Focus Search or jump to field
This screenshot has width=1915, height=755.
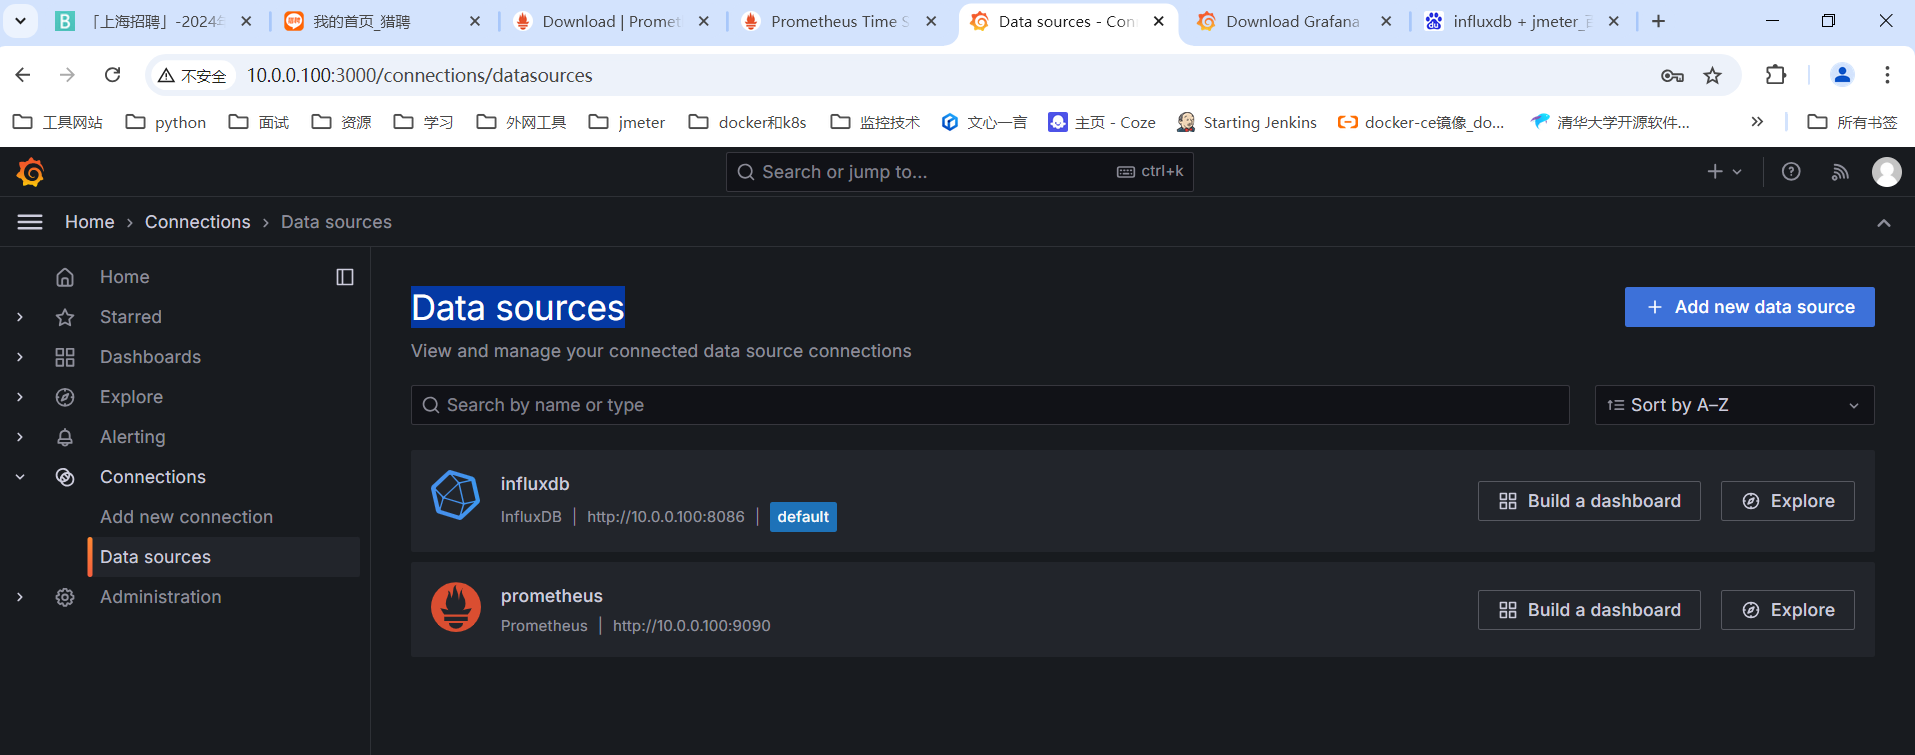[x=959, y=172]
